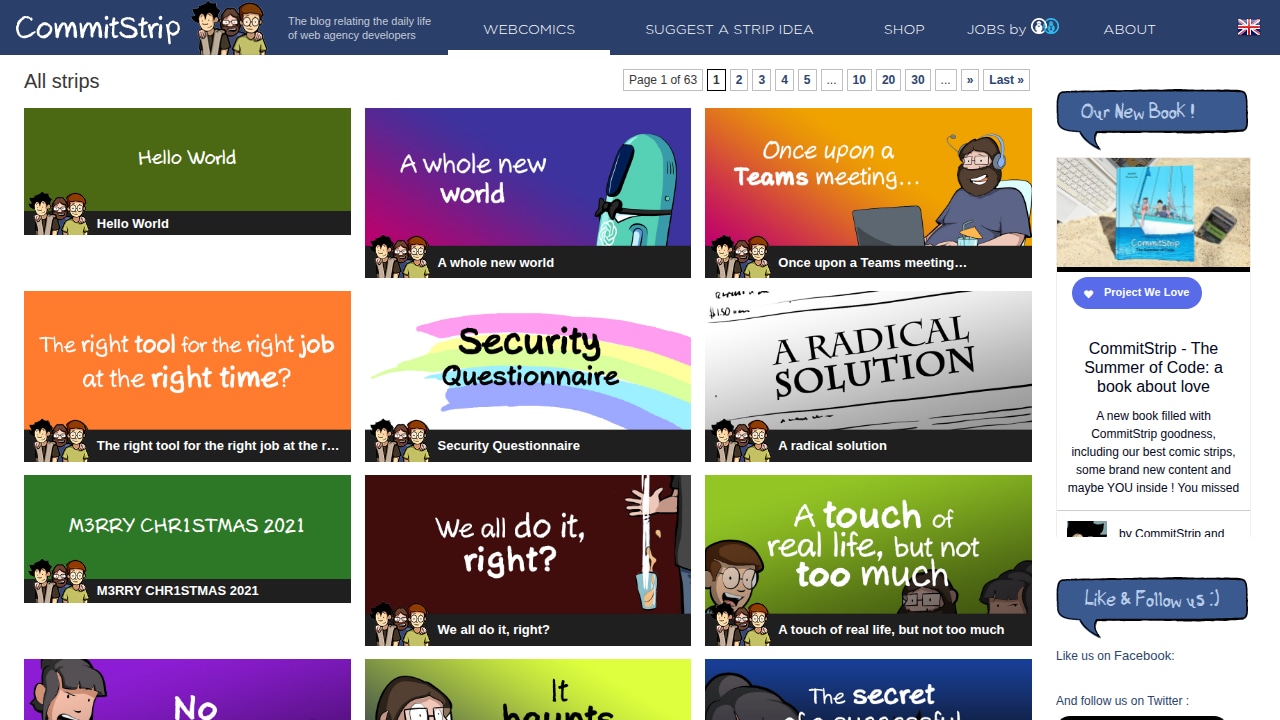The width and height of the screenshot is (1280, 720).
Task: Go to page 4 of strips
Action: (x=785, y=80)
